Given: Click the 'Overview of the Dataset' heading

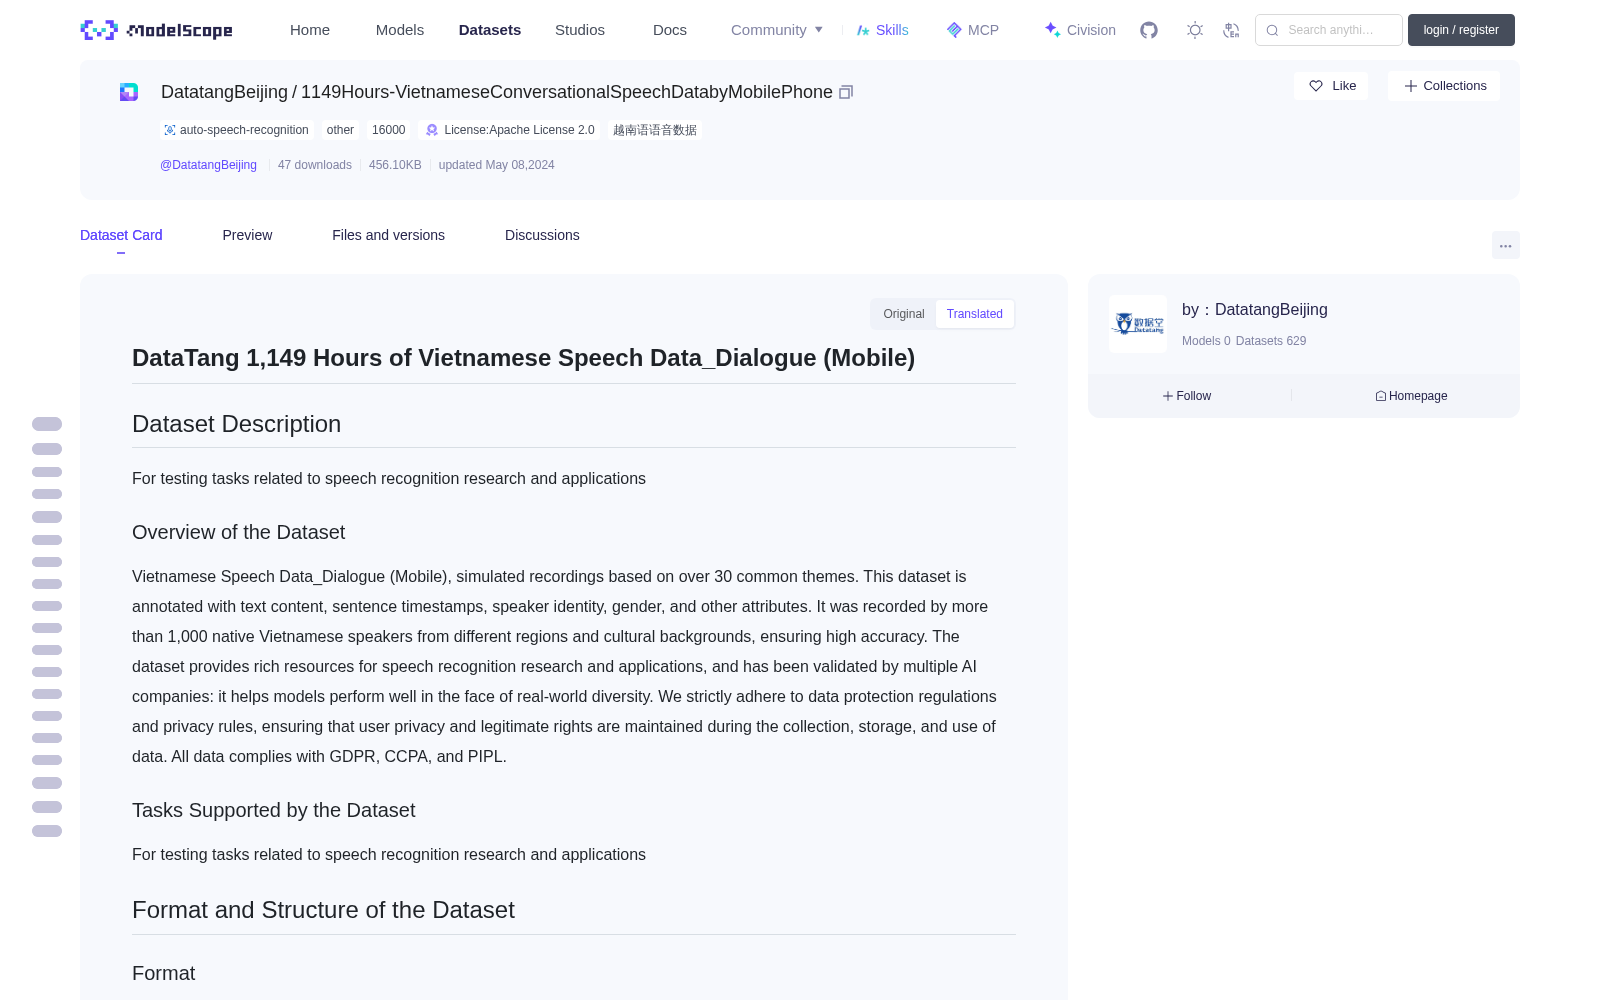Looking at the screenshot, I should [238, 533].
